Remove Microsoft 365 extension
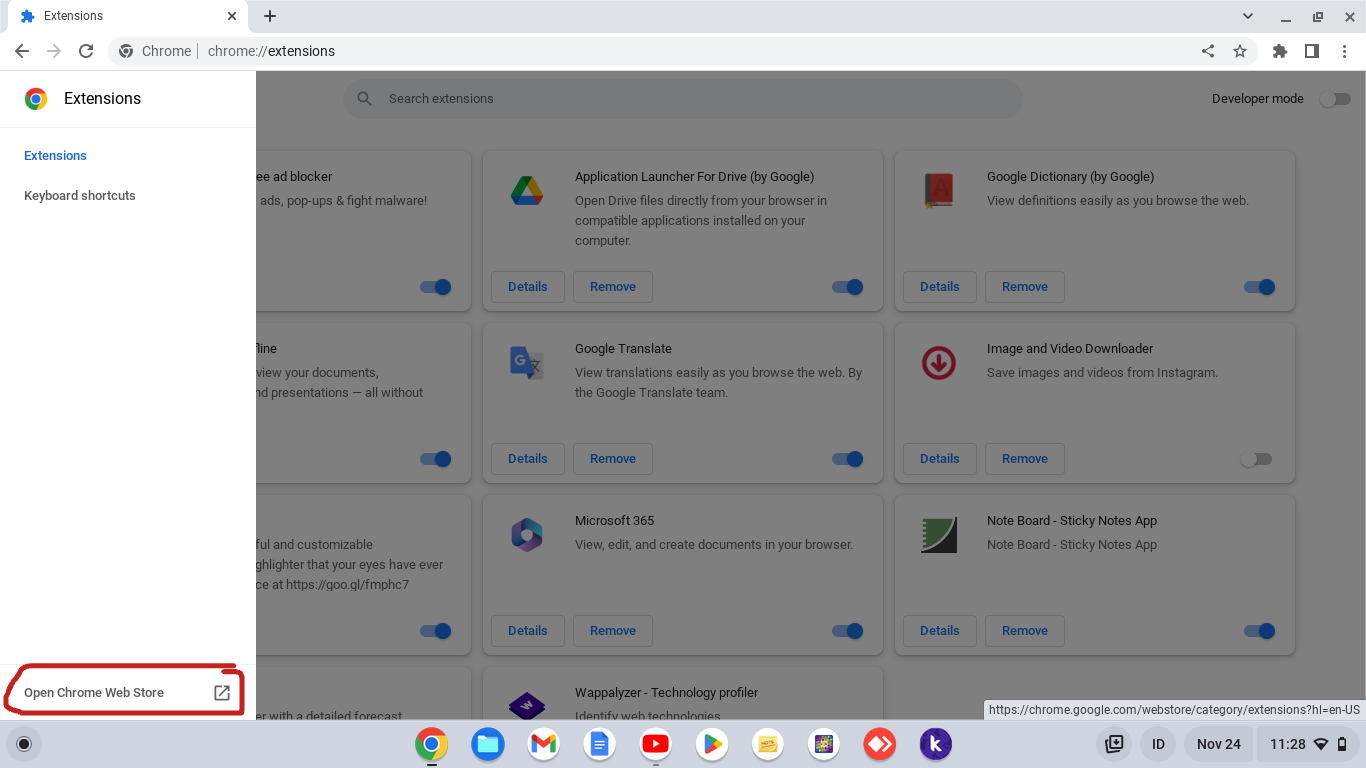Viewport: 1366px width, 768px height. click(x=613, y=631)
